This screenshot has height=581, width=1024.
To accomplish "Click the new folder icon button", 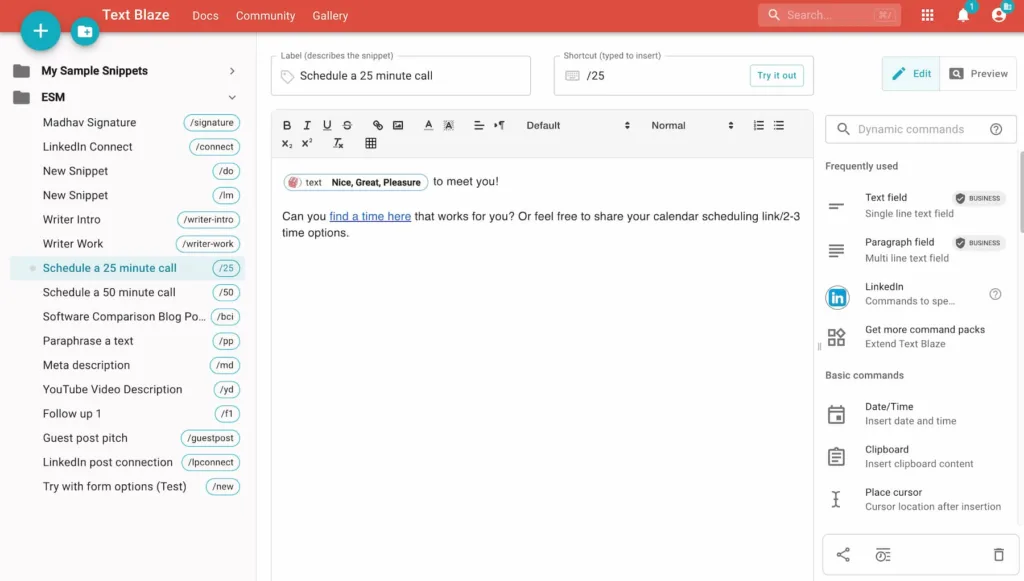I will [85, 31].
